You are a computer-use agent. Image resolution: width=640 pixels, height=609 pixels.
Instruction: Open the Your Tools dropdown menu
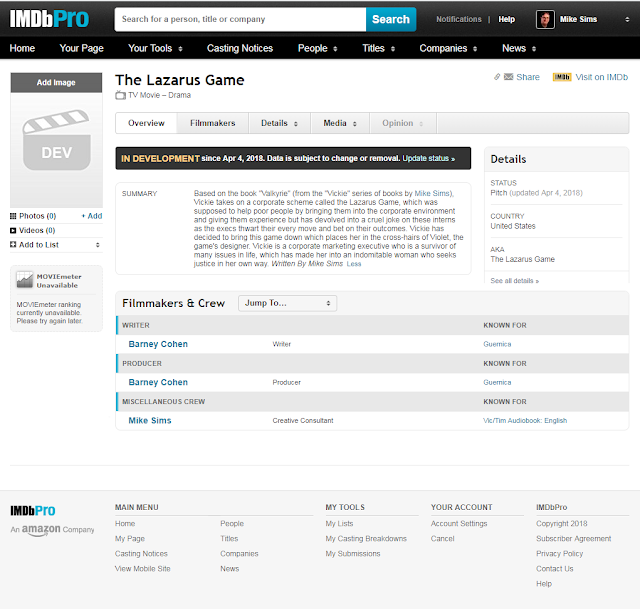(155, 49)
